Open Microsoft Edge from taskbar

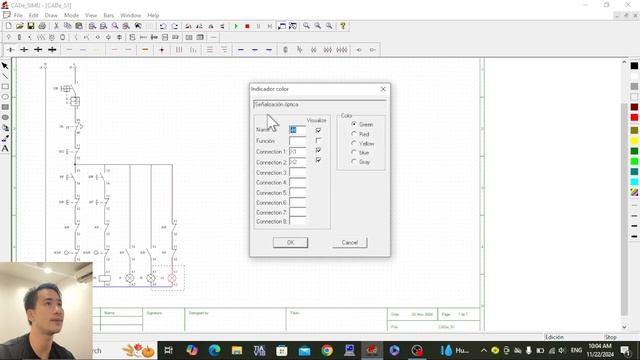coord(214,351)
